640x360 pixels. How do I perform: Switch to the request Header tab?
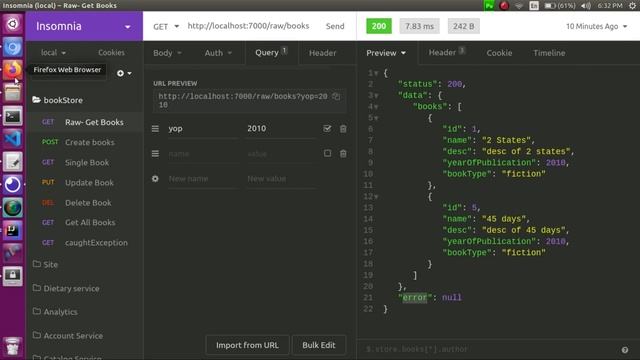point(322,53)
